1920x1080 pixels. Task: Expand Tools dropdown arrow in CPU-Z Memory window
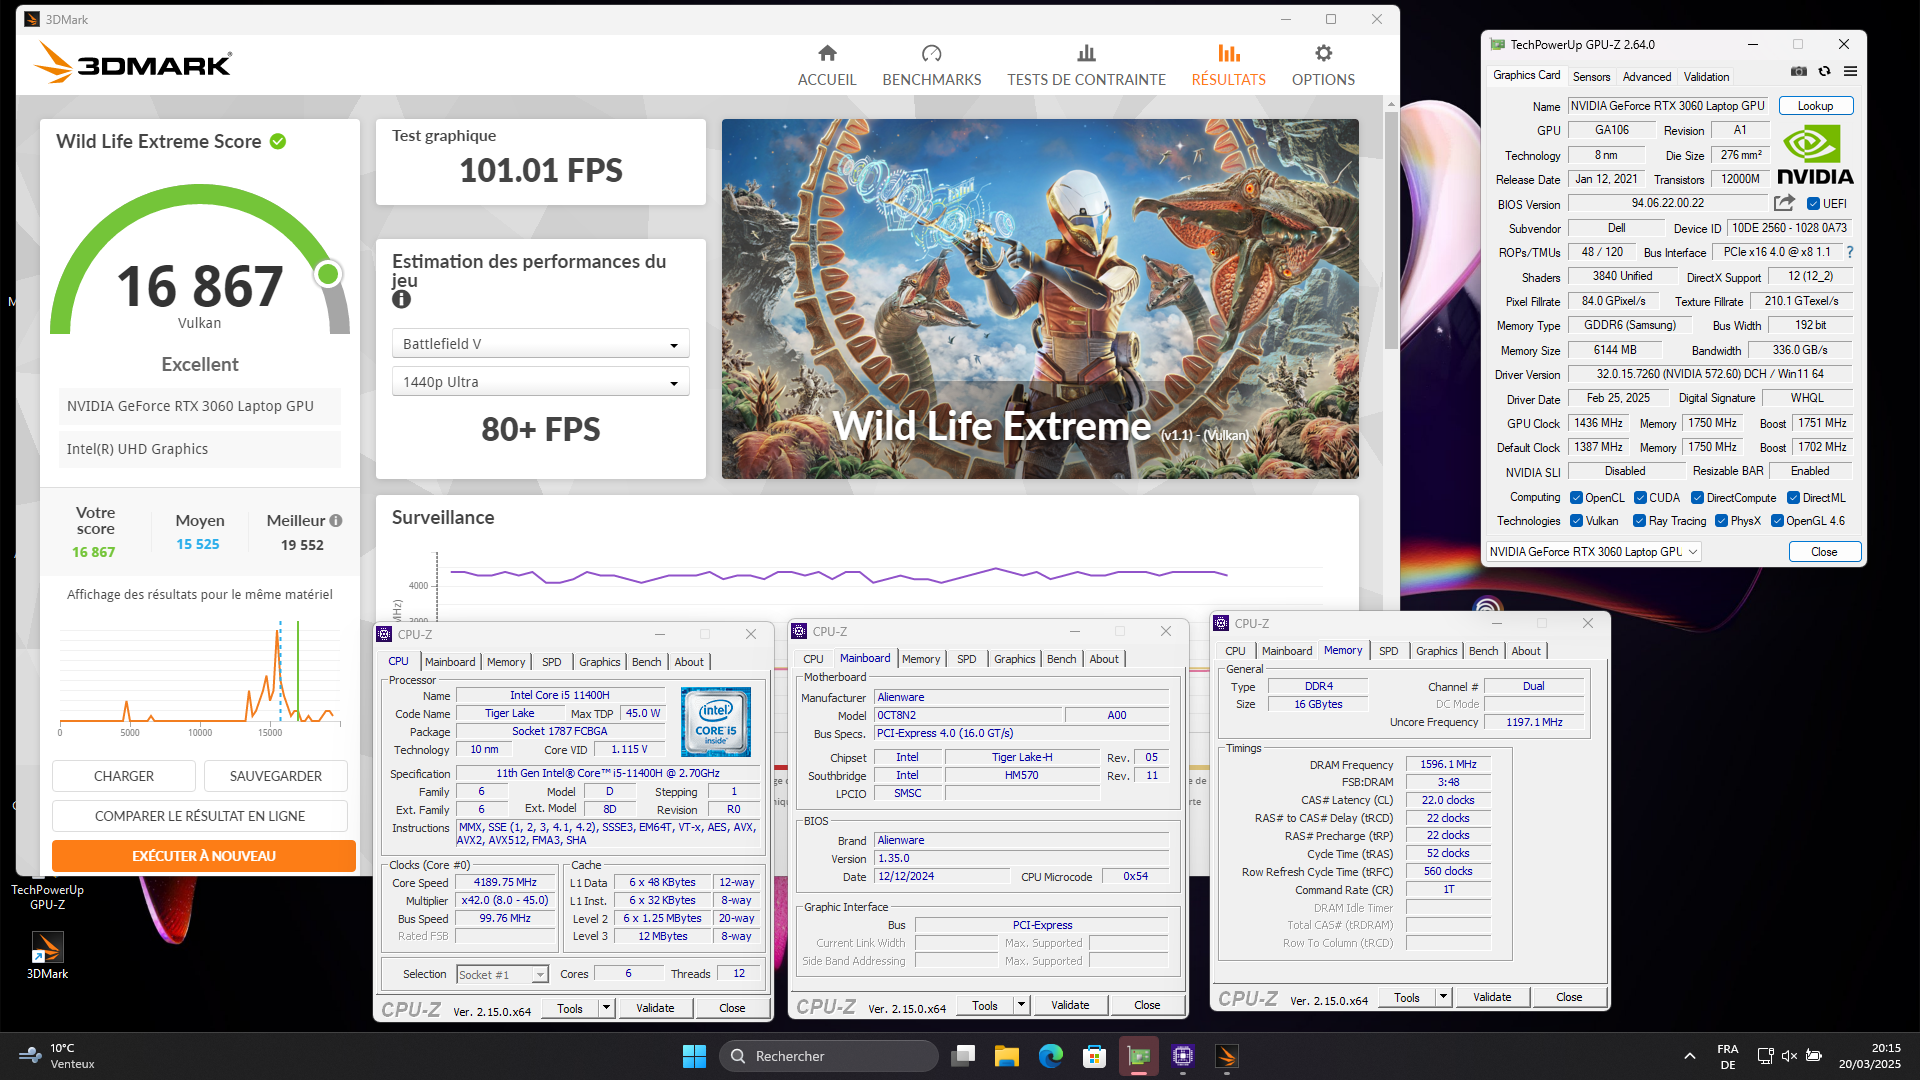tap(1443, 997)
